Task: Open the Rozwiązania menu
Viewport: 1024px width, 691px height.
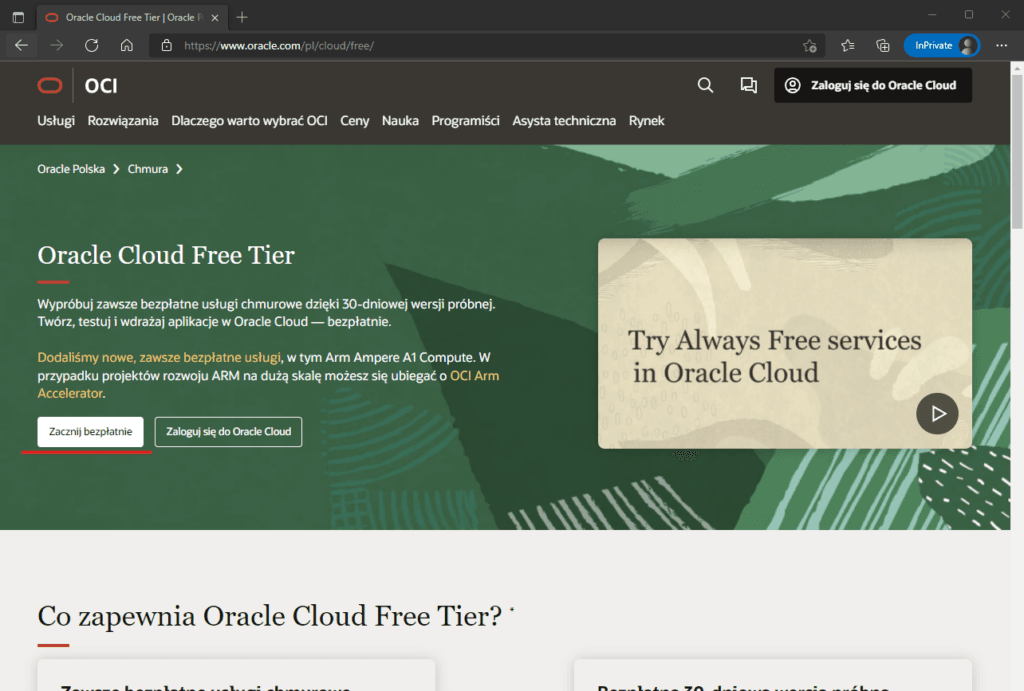Action: [123, 121]
